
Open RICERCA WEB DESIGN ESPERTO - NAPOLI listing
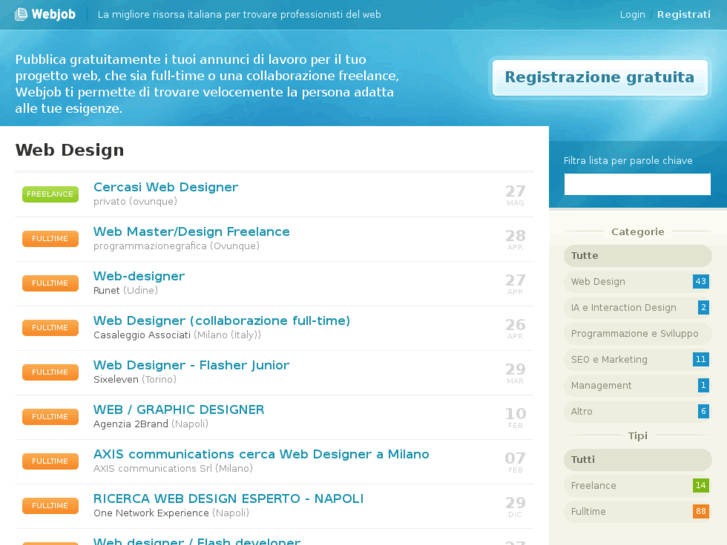tap(229, 499)
